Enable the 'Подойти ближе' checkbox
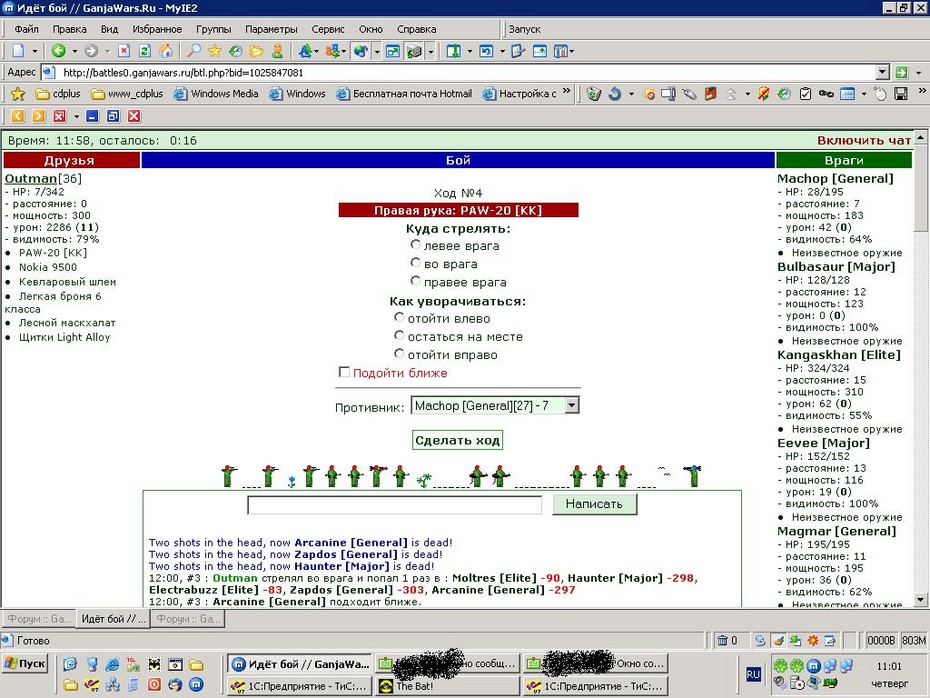The image size is (930, 698). pos(344,372)
